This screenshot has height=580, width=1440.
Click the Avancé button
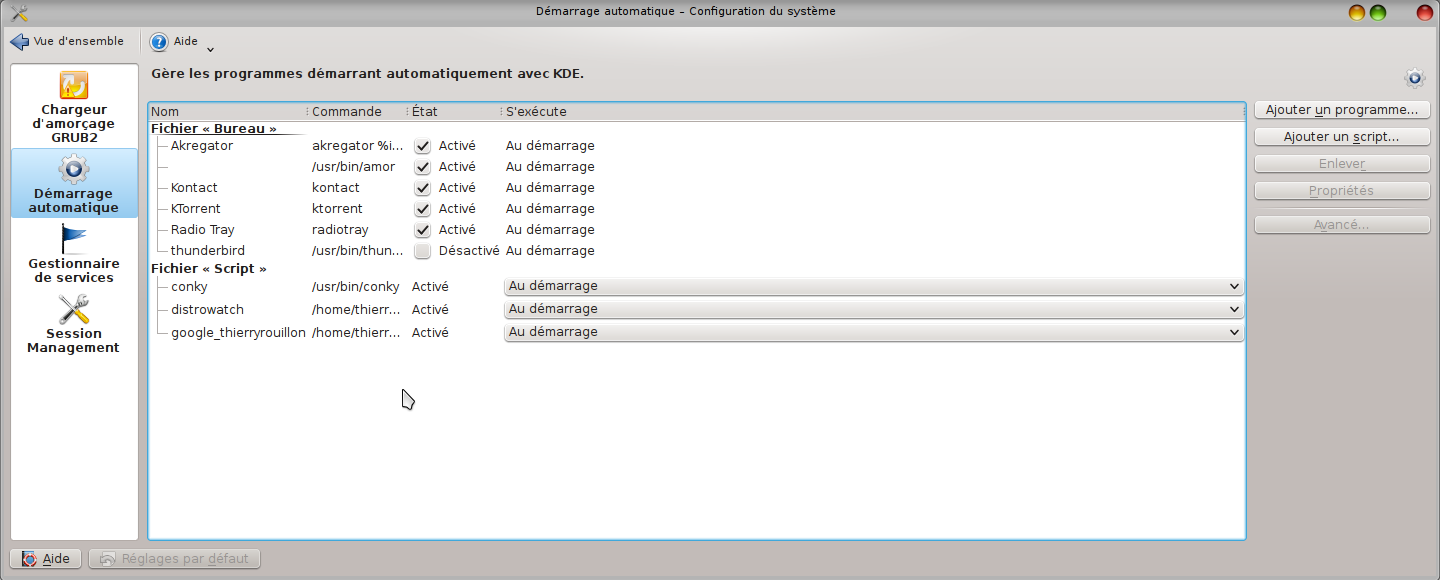(1342, 225)
